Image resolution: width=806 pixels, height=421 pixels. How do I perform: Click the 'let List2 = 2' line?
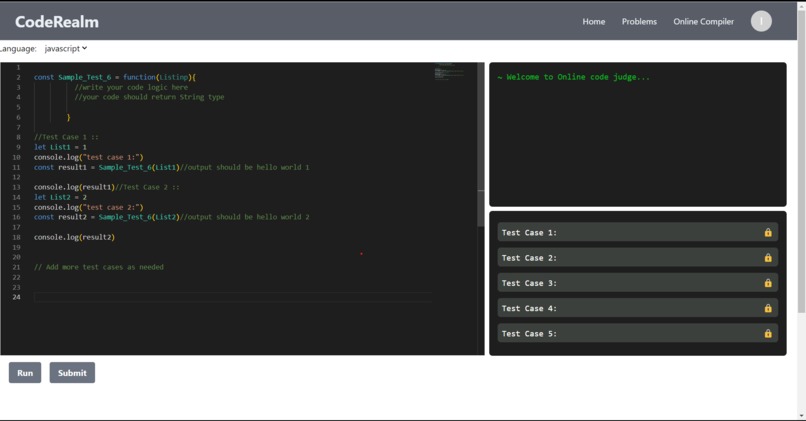click(60, 197)
